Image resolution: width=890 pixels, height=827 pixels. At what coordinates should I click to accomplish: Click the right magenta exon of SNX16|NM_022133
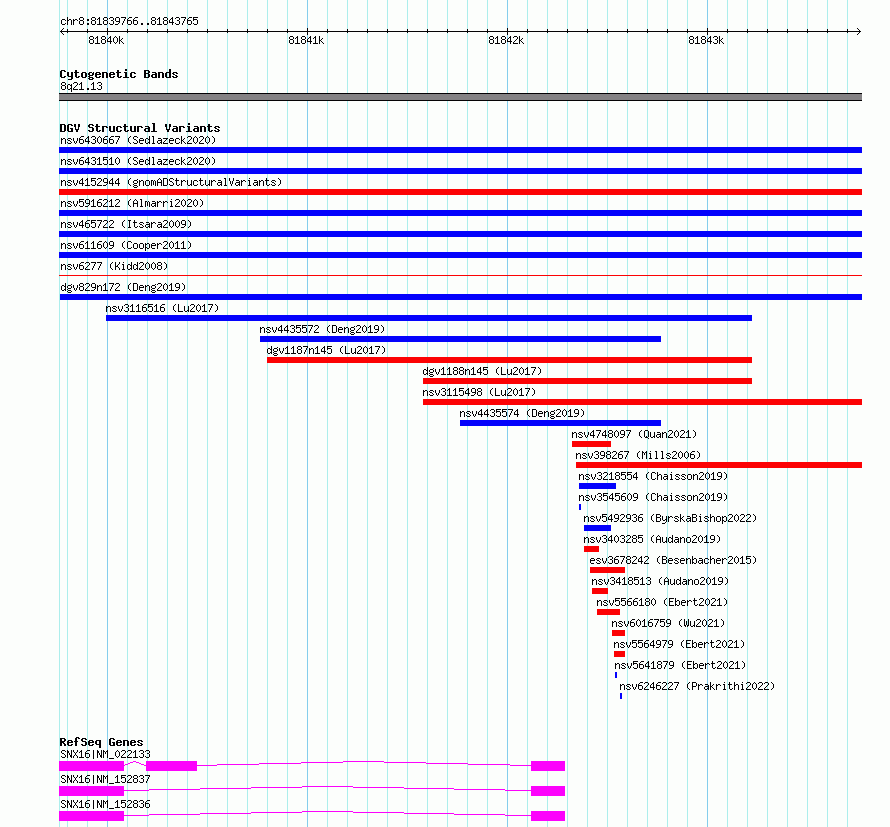tap(548, 766)
